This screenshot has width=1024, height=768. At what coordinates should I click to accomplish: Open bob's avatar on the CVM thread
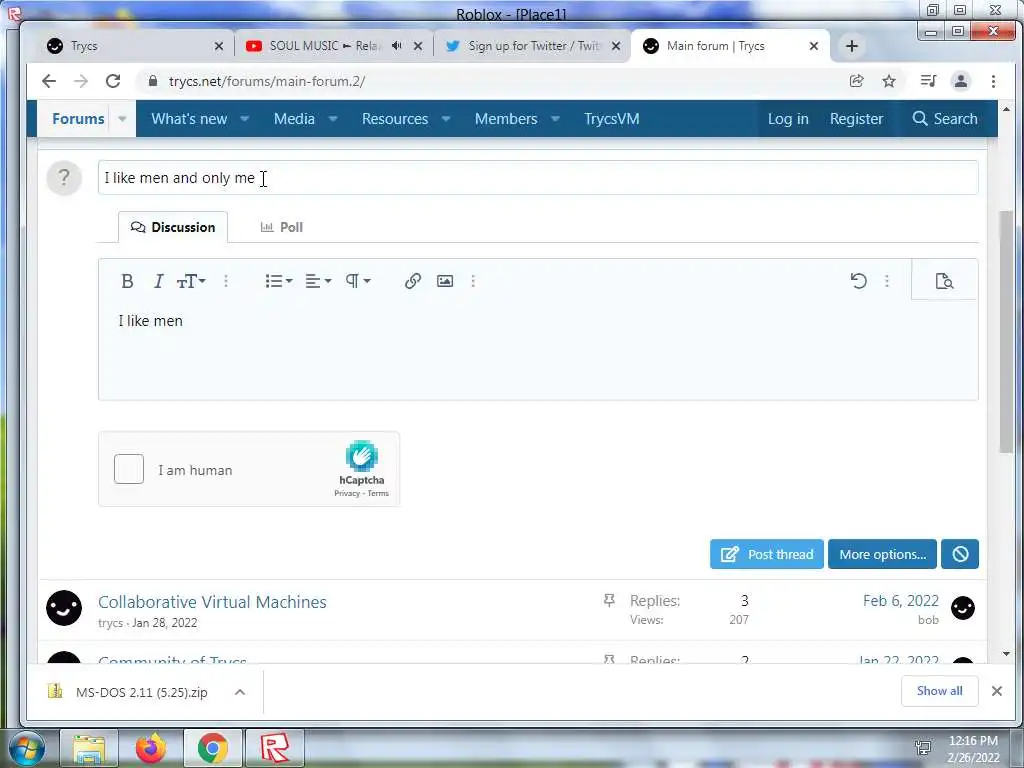963,608
